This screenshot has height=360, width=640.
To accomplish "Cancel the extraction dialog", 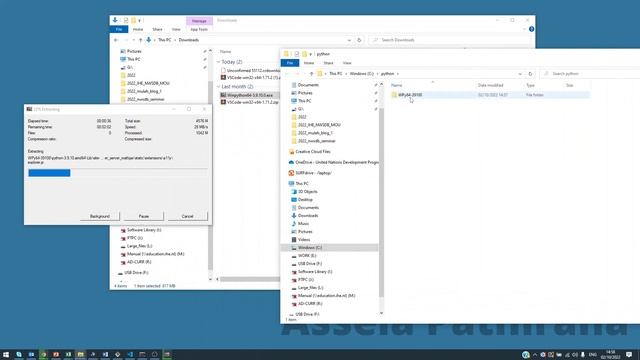I will [187, 216].
